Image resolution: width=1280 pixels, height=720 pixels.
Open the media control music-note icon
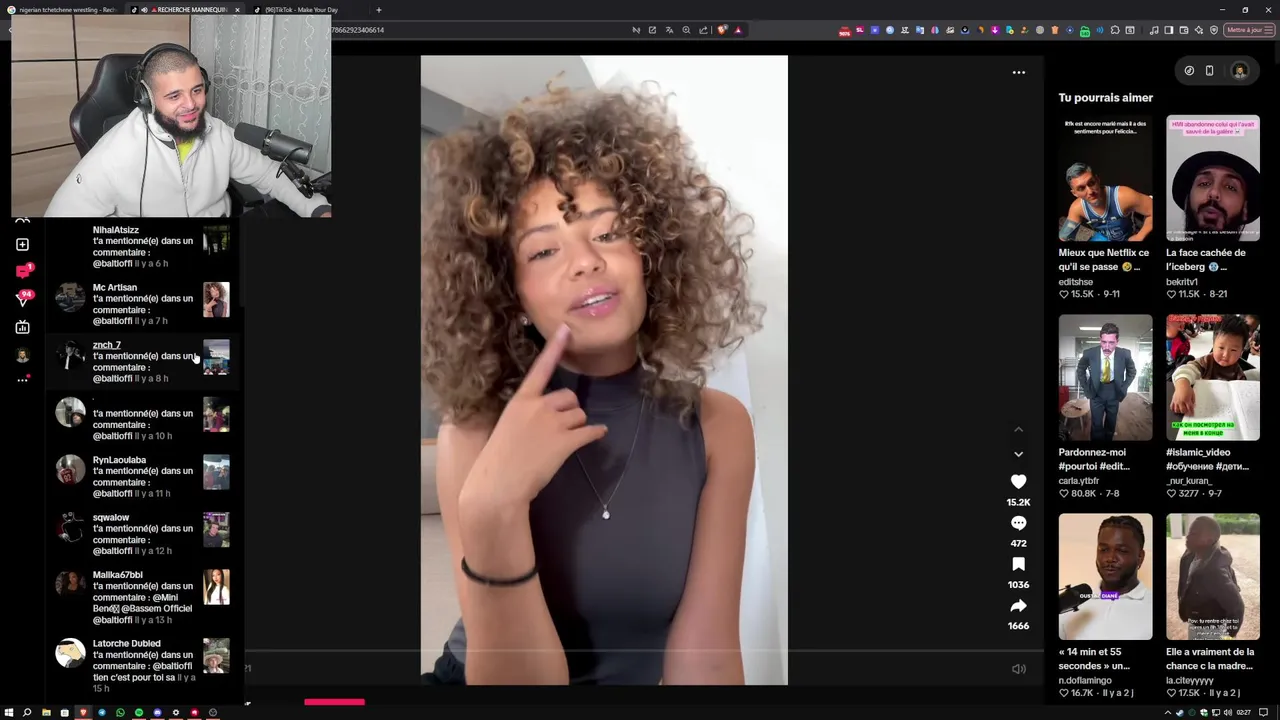[x=1153, y=30]
